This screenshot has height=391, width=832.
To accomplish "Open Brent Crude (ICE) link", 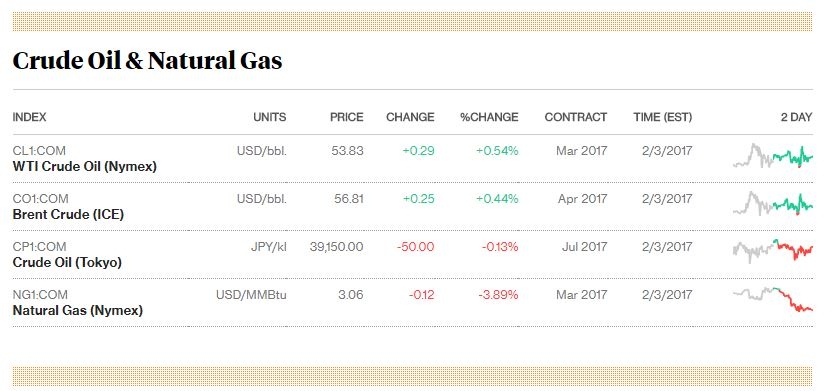I will click(68, 214).
